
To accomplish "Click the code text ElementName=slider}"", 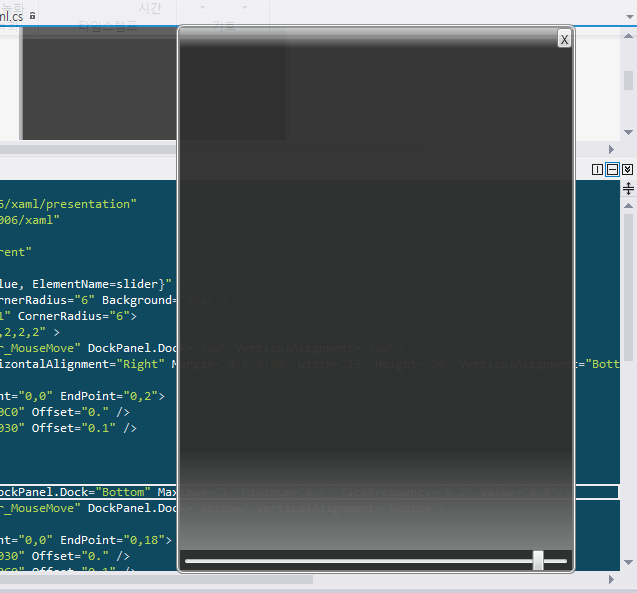I will 102,284.
